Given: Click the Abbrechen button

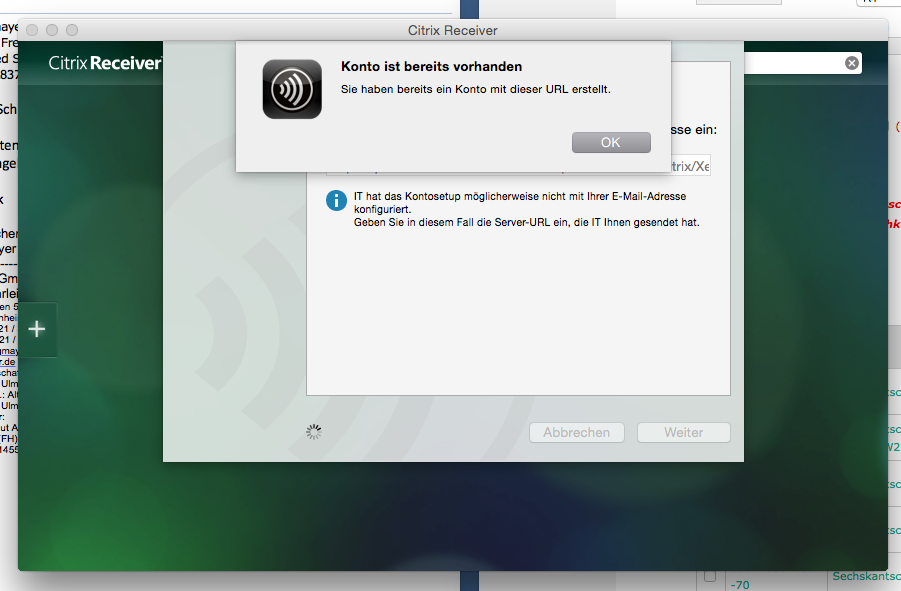Looking at the screenshot, I should [576, 432].
